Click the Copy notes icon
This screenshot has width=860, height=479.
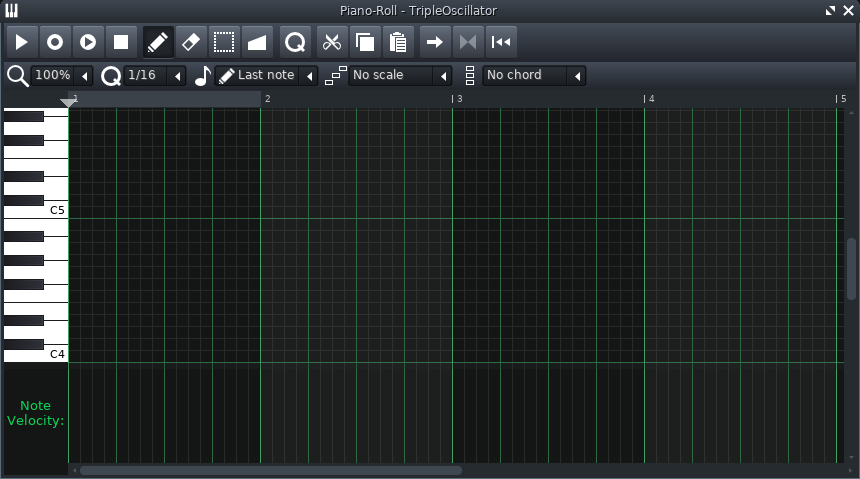pyautogui.click(x=365, y=42)
